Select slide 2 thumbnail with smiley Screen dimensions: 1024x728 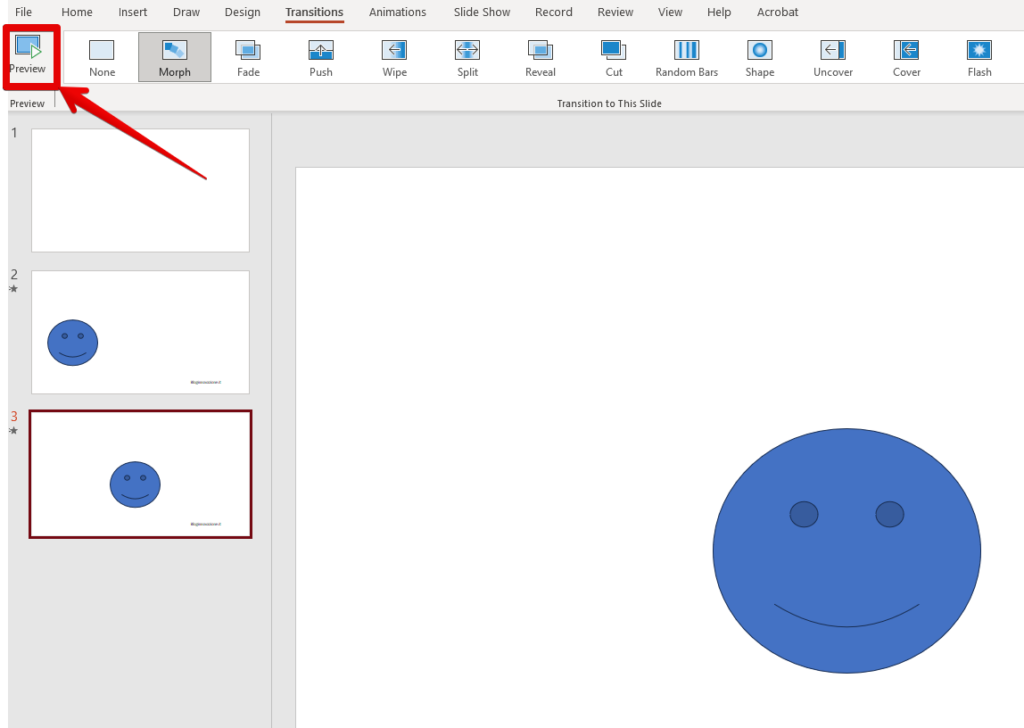click(x=140, y=332)
